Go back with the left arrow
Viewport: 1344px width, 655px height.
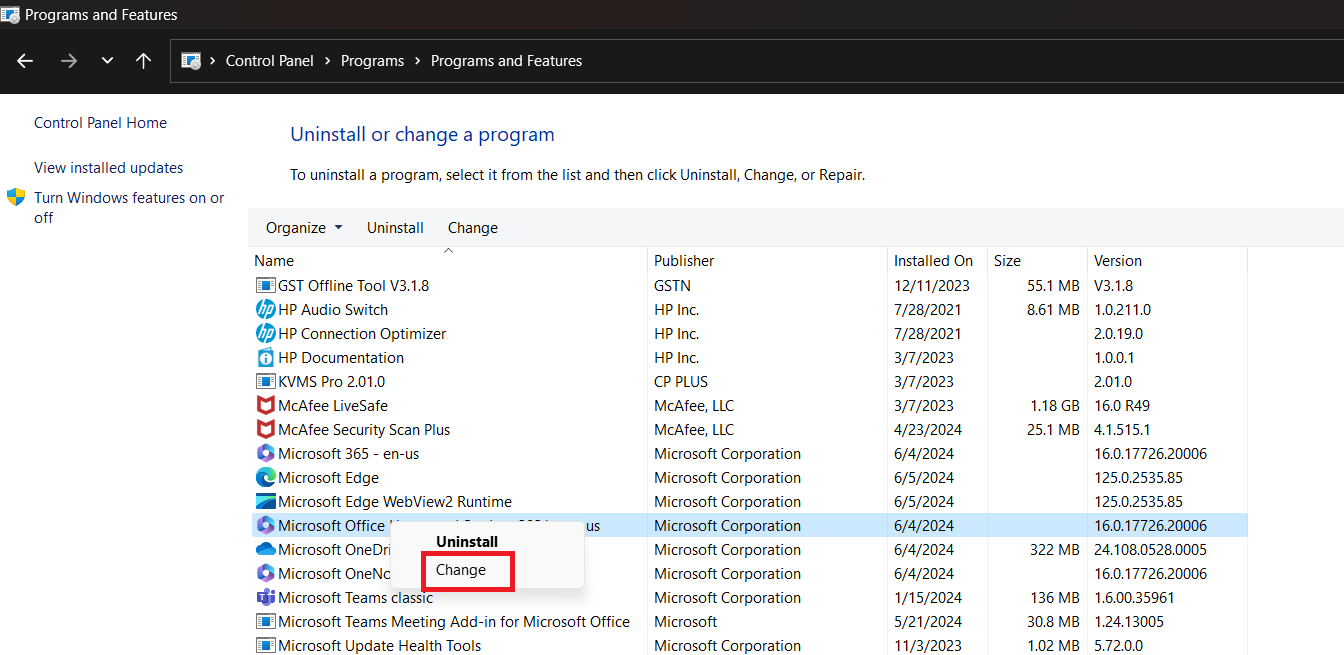(25, 61)
